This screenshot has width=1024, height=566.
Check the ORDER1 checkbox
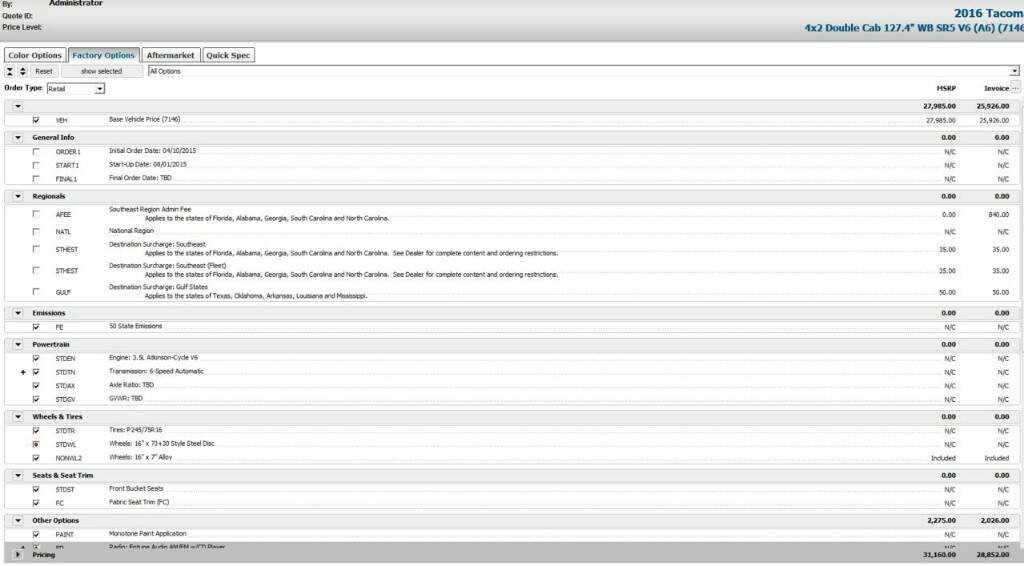(36, 151)
